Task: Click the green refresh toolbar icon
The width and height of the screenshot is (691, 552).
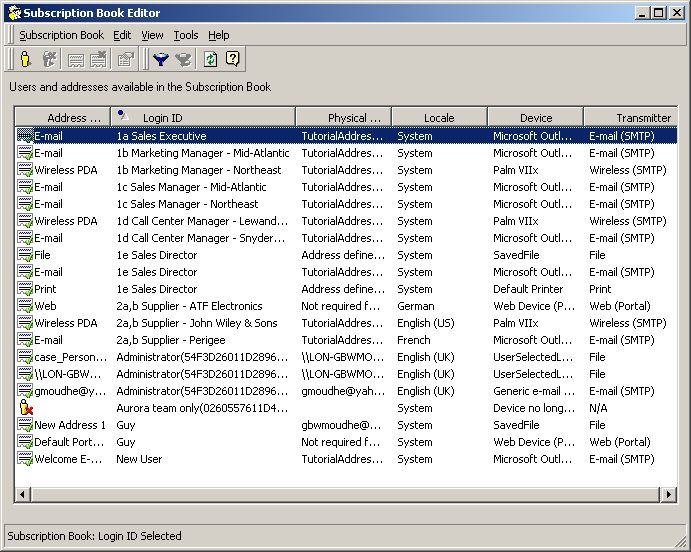Action: (x=210, y=60)
